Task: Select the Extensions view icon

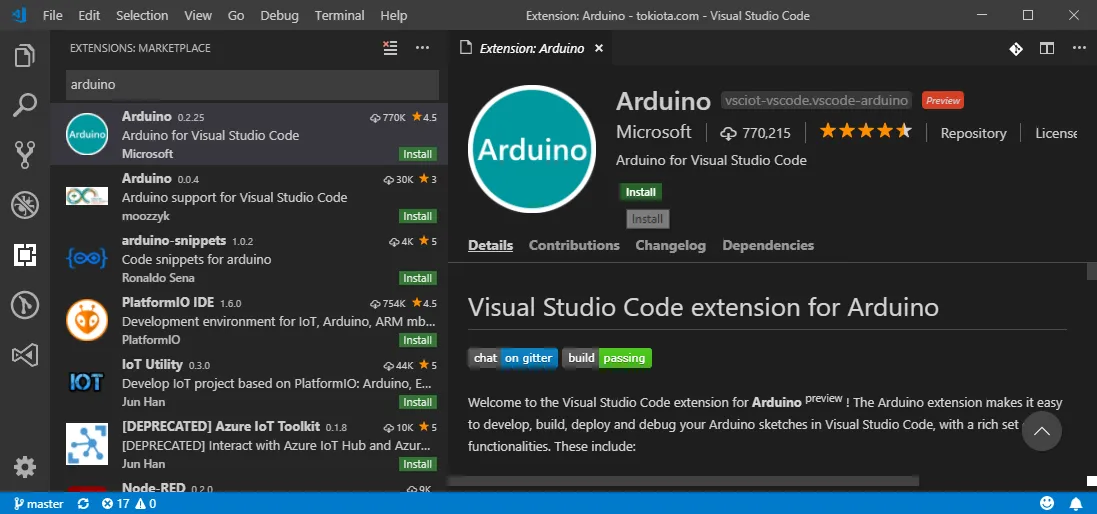Action: pos(24,255)
